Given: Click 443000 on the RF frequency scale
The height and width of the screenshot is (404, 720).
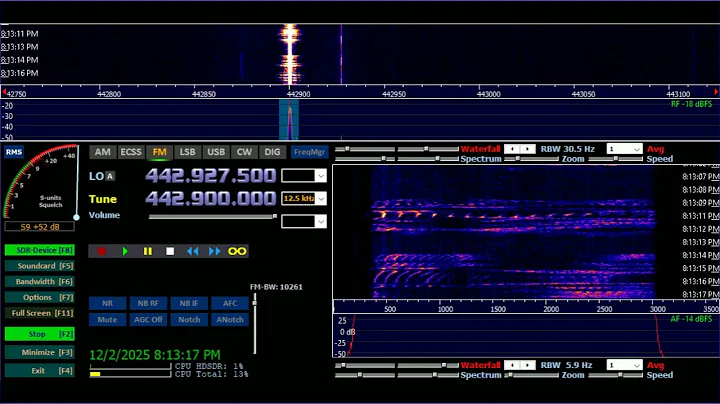Looking at the screenshot, I should tap(489, 94).
